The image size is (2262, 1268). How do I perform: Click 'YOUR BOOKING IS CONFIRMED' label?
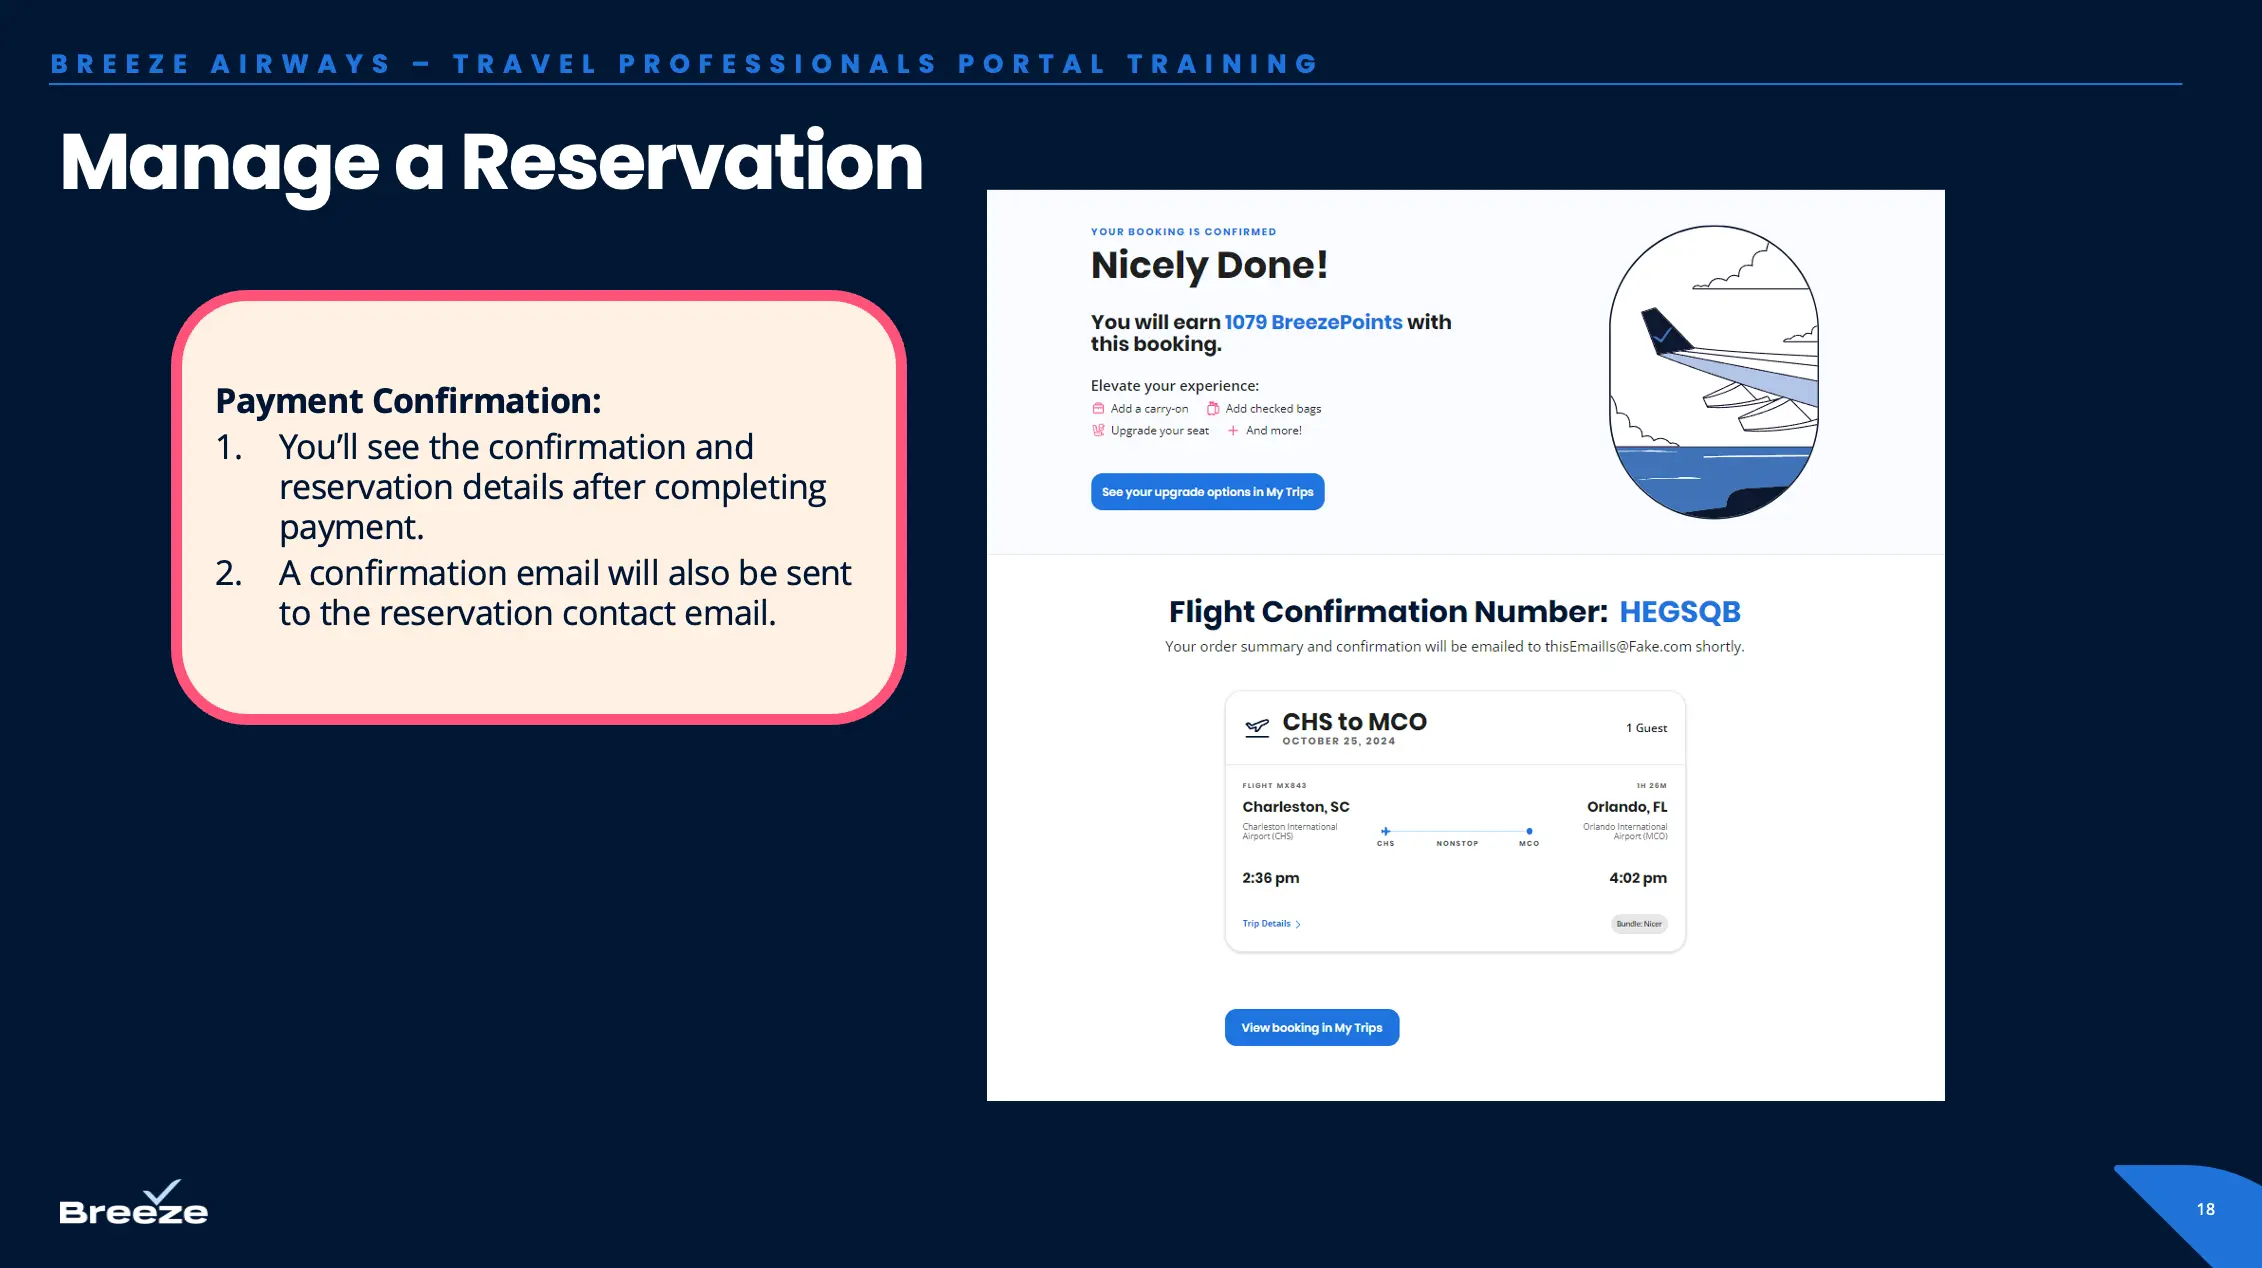1183,232
